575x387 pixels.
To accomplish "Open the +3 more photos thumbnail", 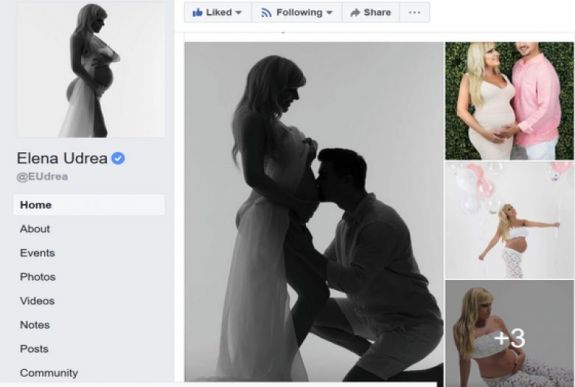I will pyautogui.click(x=510, y=333).
